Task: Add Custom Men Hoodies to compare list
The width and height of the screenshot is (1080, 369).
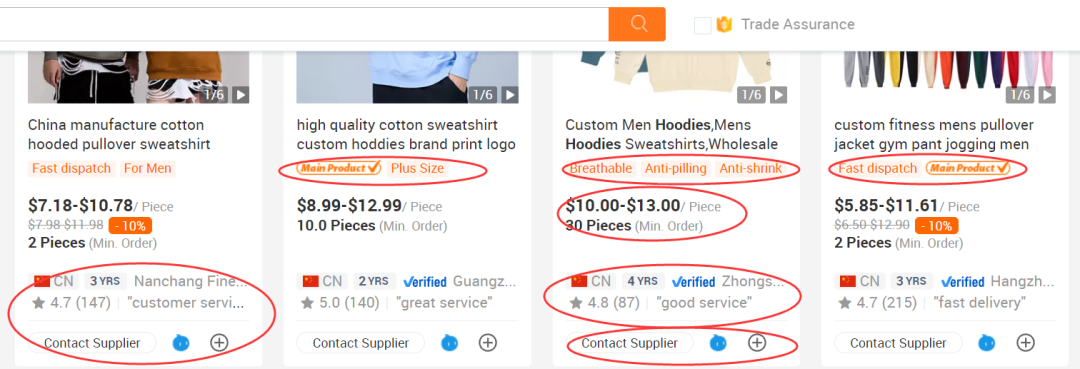Action: pyautogui.click(x=756, y=342)
